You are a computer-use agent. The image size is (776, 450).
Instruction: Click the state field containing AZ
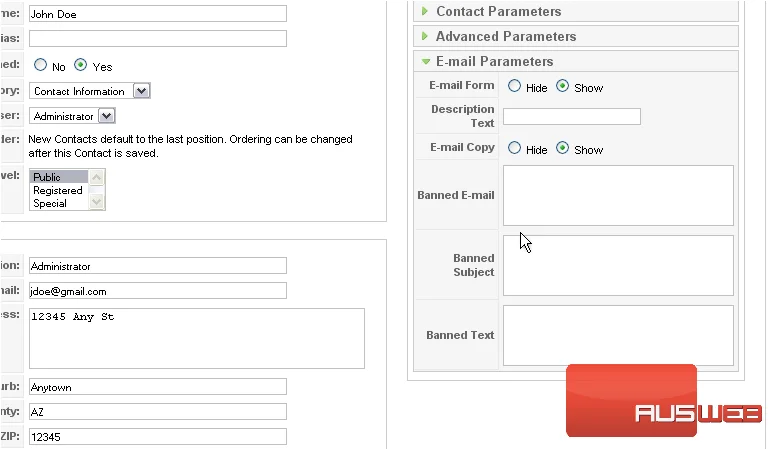(157, 412)
